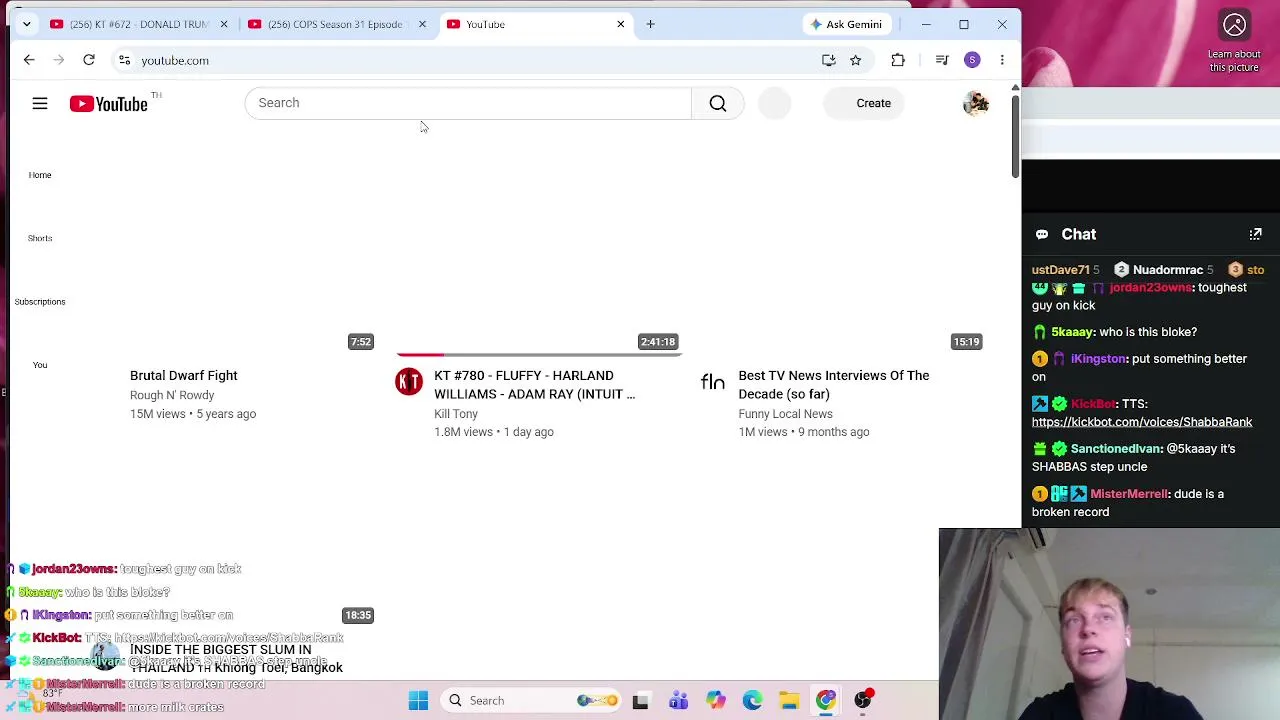Viewport: 1280px width, 720px height.
Task: Open Shorts in YouTube sidebar
Action: (x=40, y=238)
